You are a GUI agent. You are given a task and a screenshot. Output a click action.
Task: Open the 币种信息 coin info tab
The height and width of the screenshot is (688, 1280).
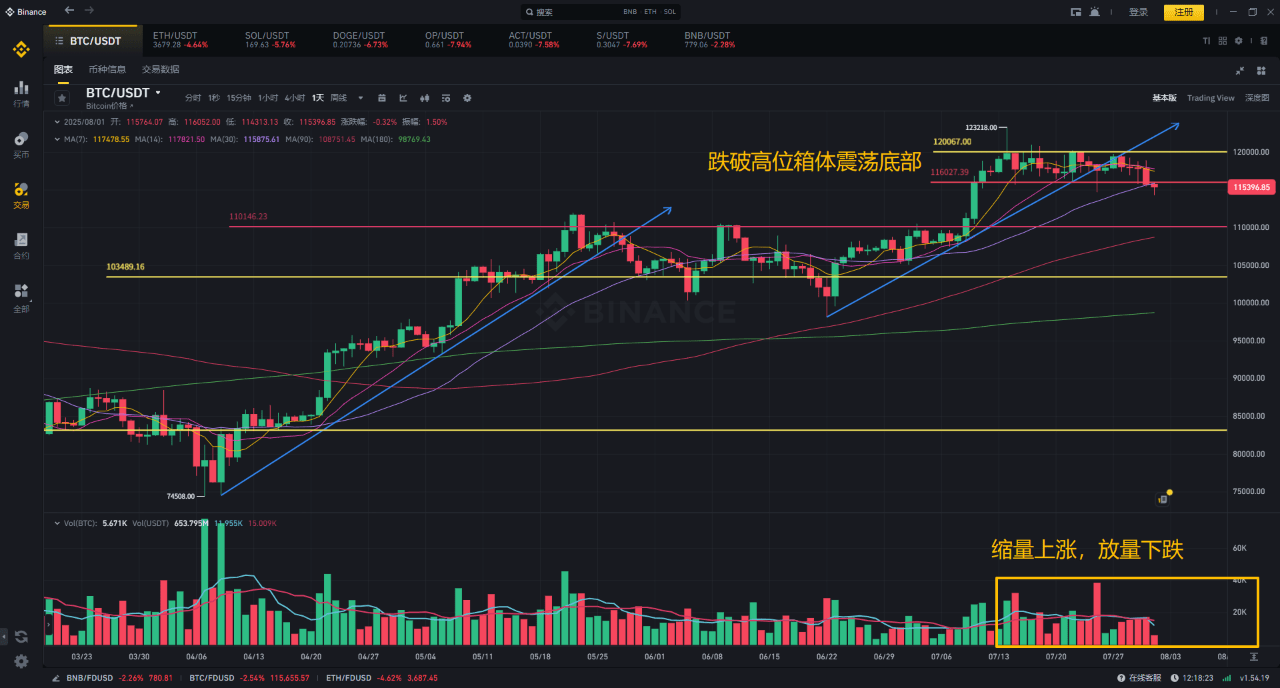click(x=107, y=69)
